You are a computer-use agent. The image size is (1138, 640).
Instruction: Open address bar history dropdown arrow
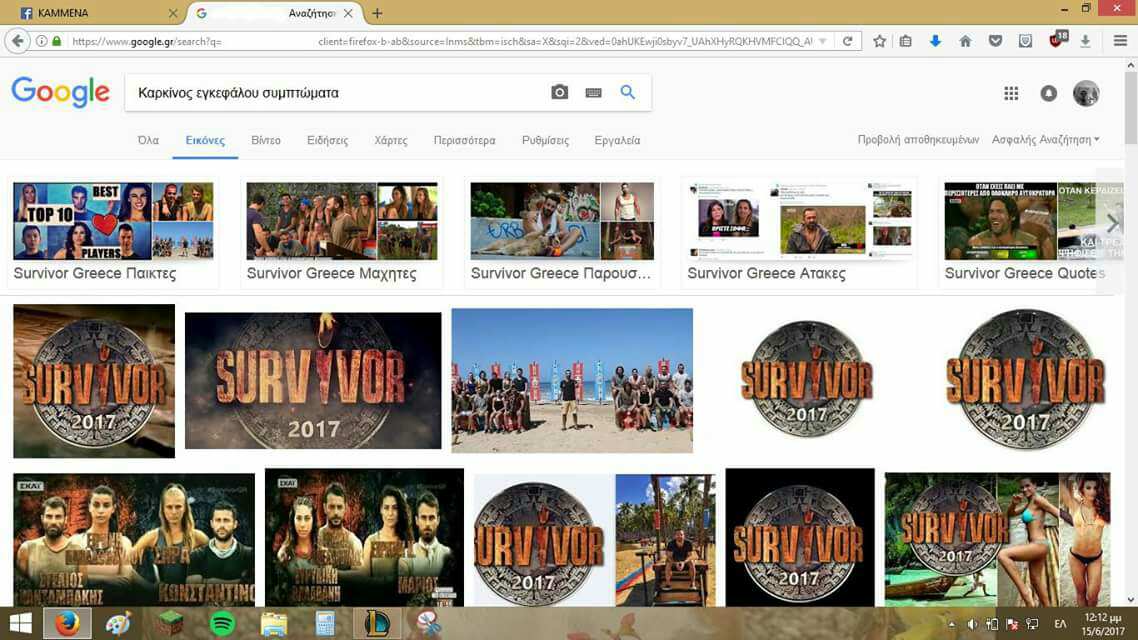pos(822,41)
